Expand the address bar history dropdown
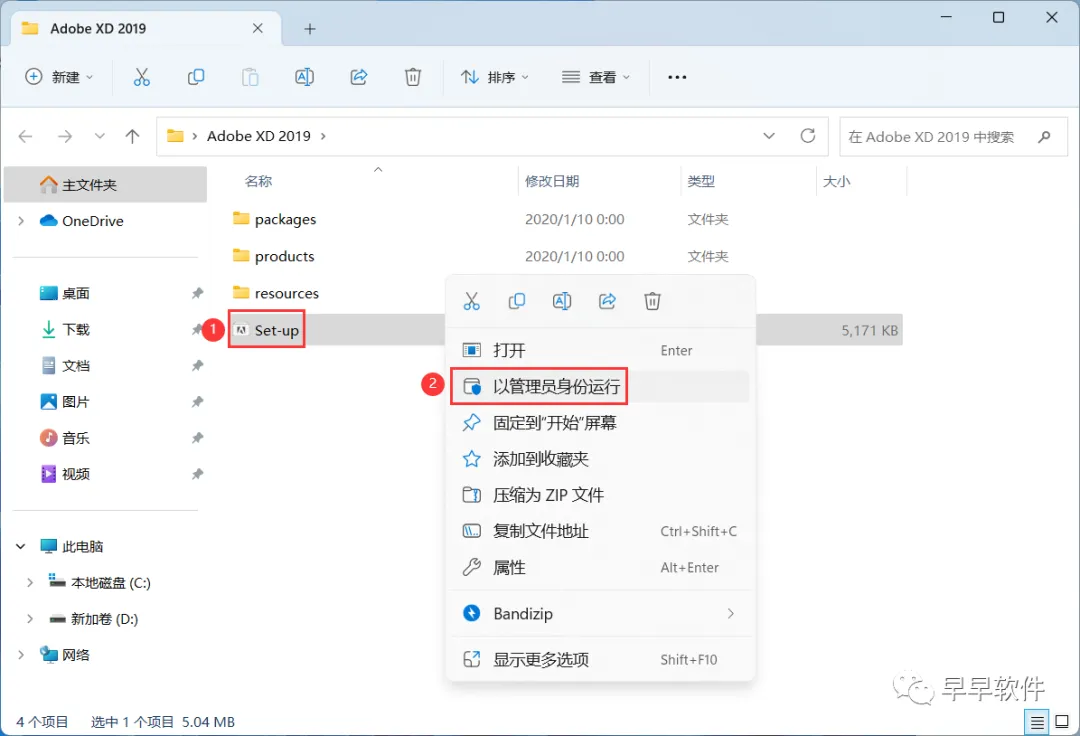 769,136
